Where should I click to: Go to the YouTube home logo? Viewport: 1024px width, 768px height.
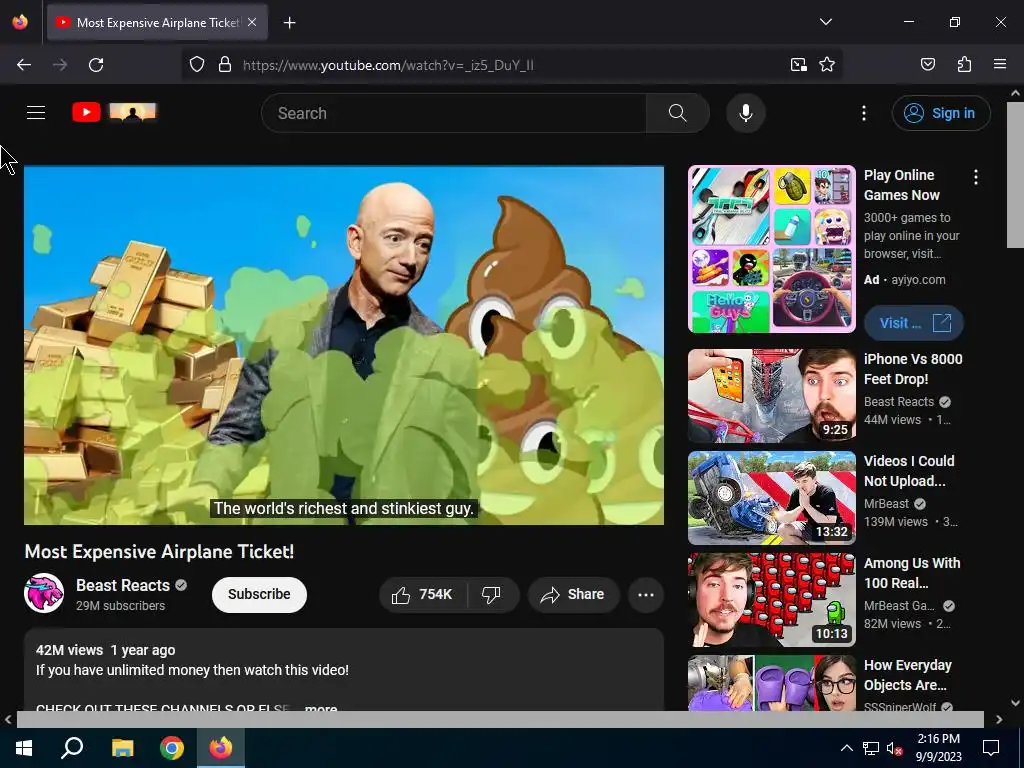tap(114, 112)
